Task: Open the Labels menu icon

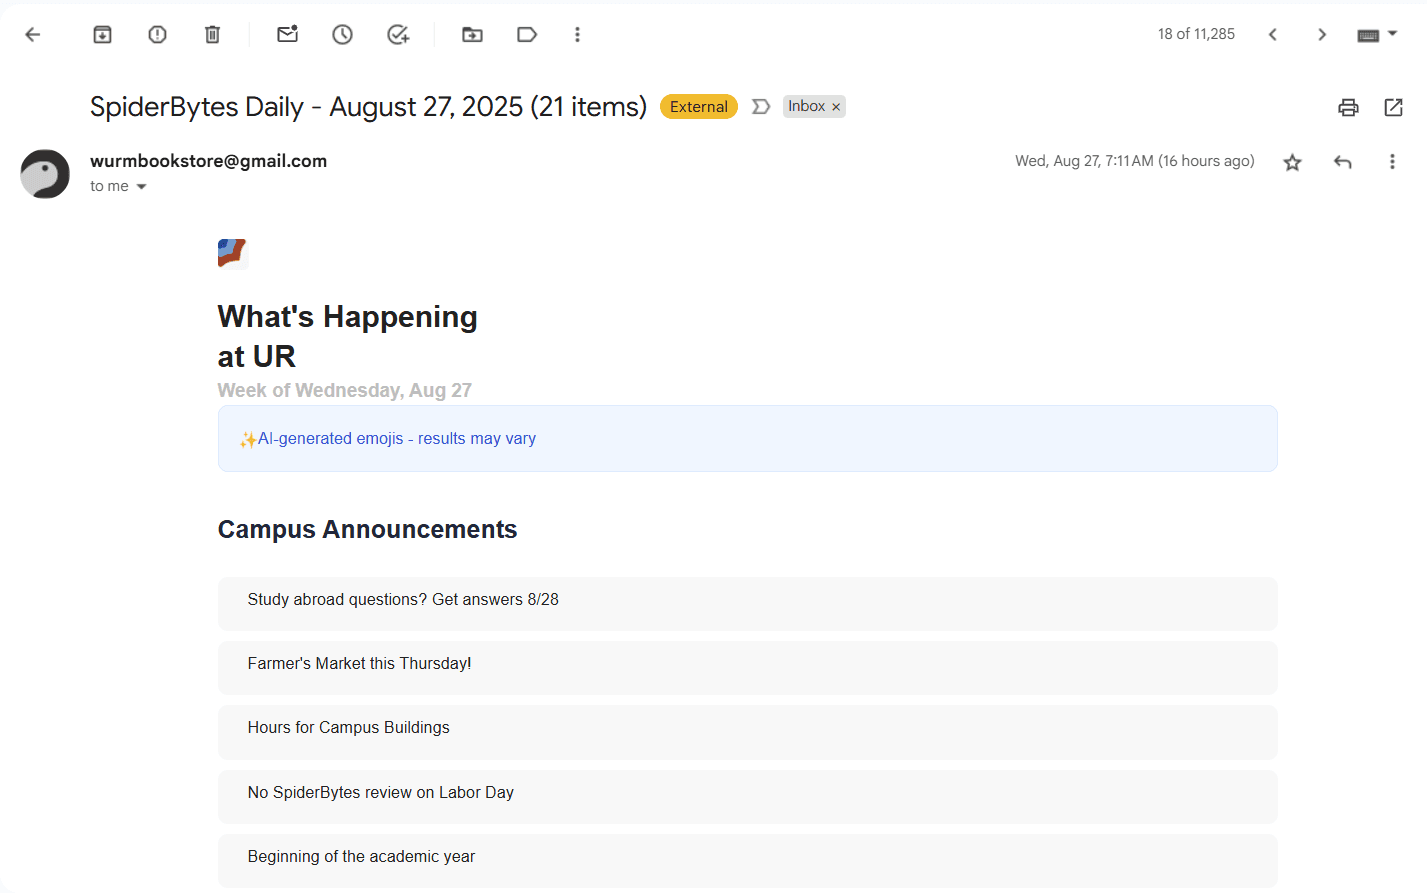Action: [527, 35]
